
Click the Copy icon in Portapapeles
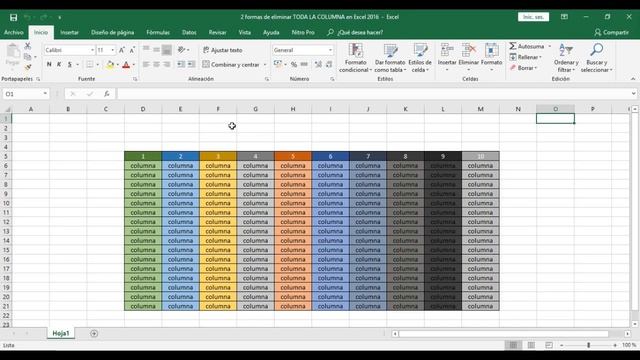coord(28,57)
